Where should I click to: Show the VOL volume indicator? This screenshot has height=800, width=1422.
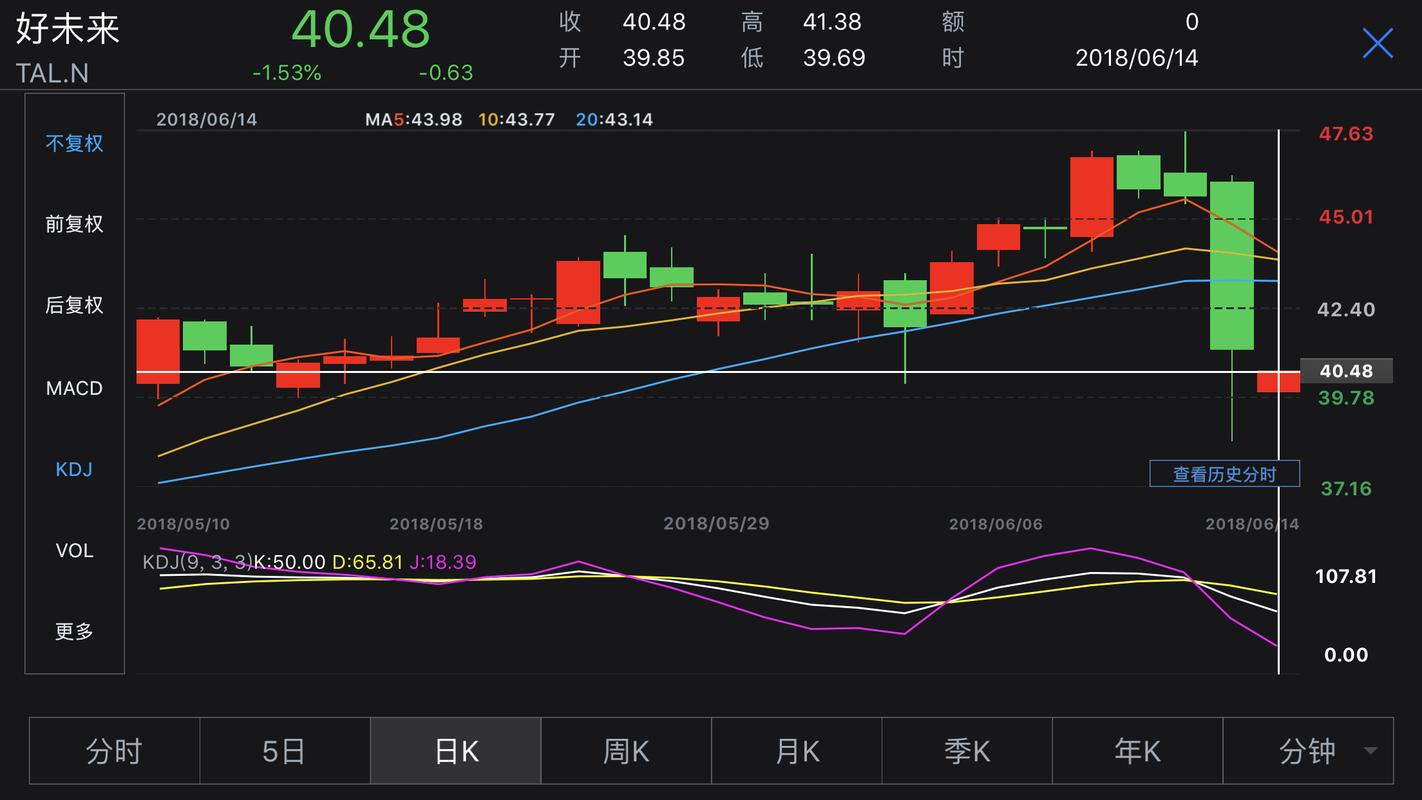pyautogui.click(x=73, y=550)
